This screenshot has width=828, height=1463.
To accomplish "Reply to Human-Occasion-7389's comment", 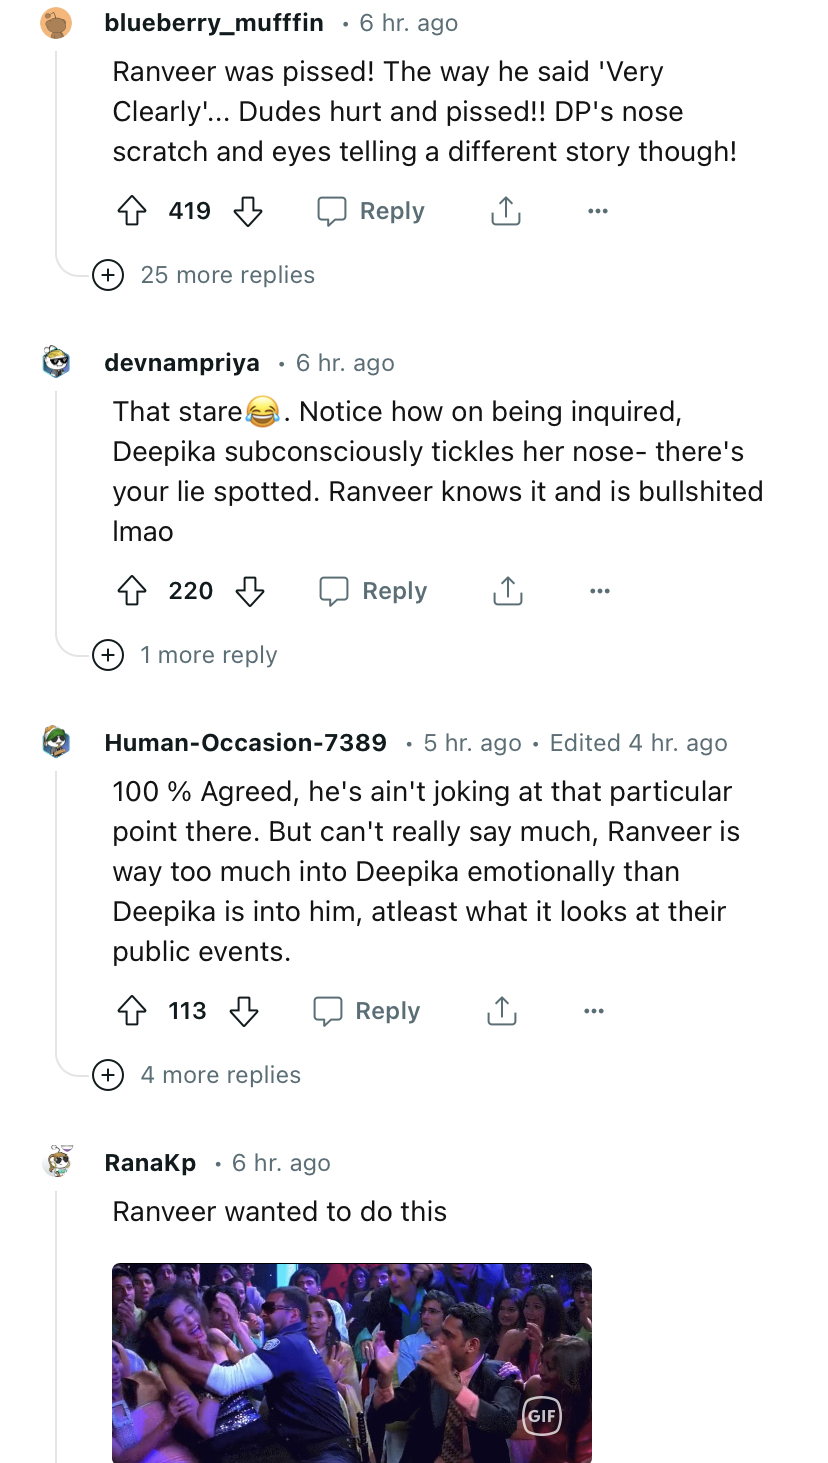I will coord(367,1011).
